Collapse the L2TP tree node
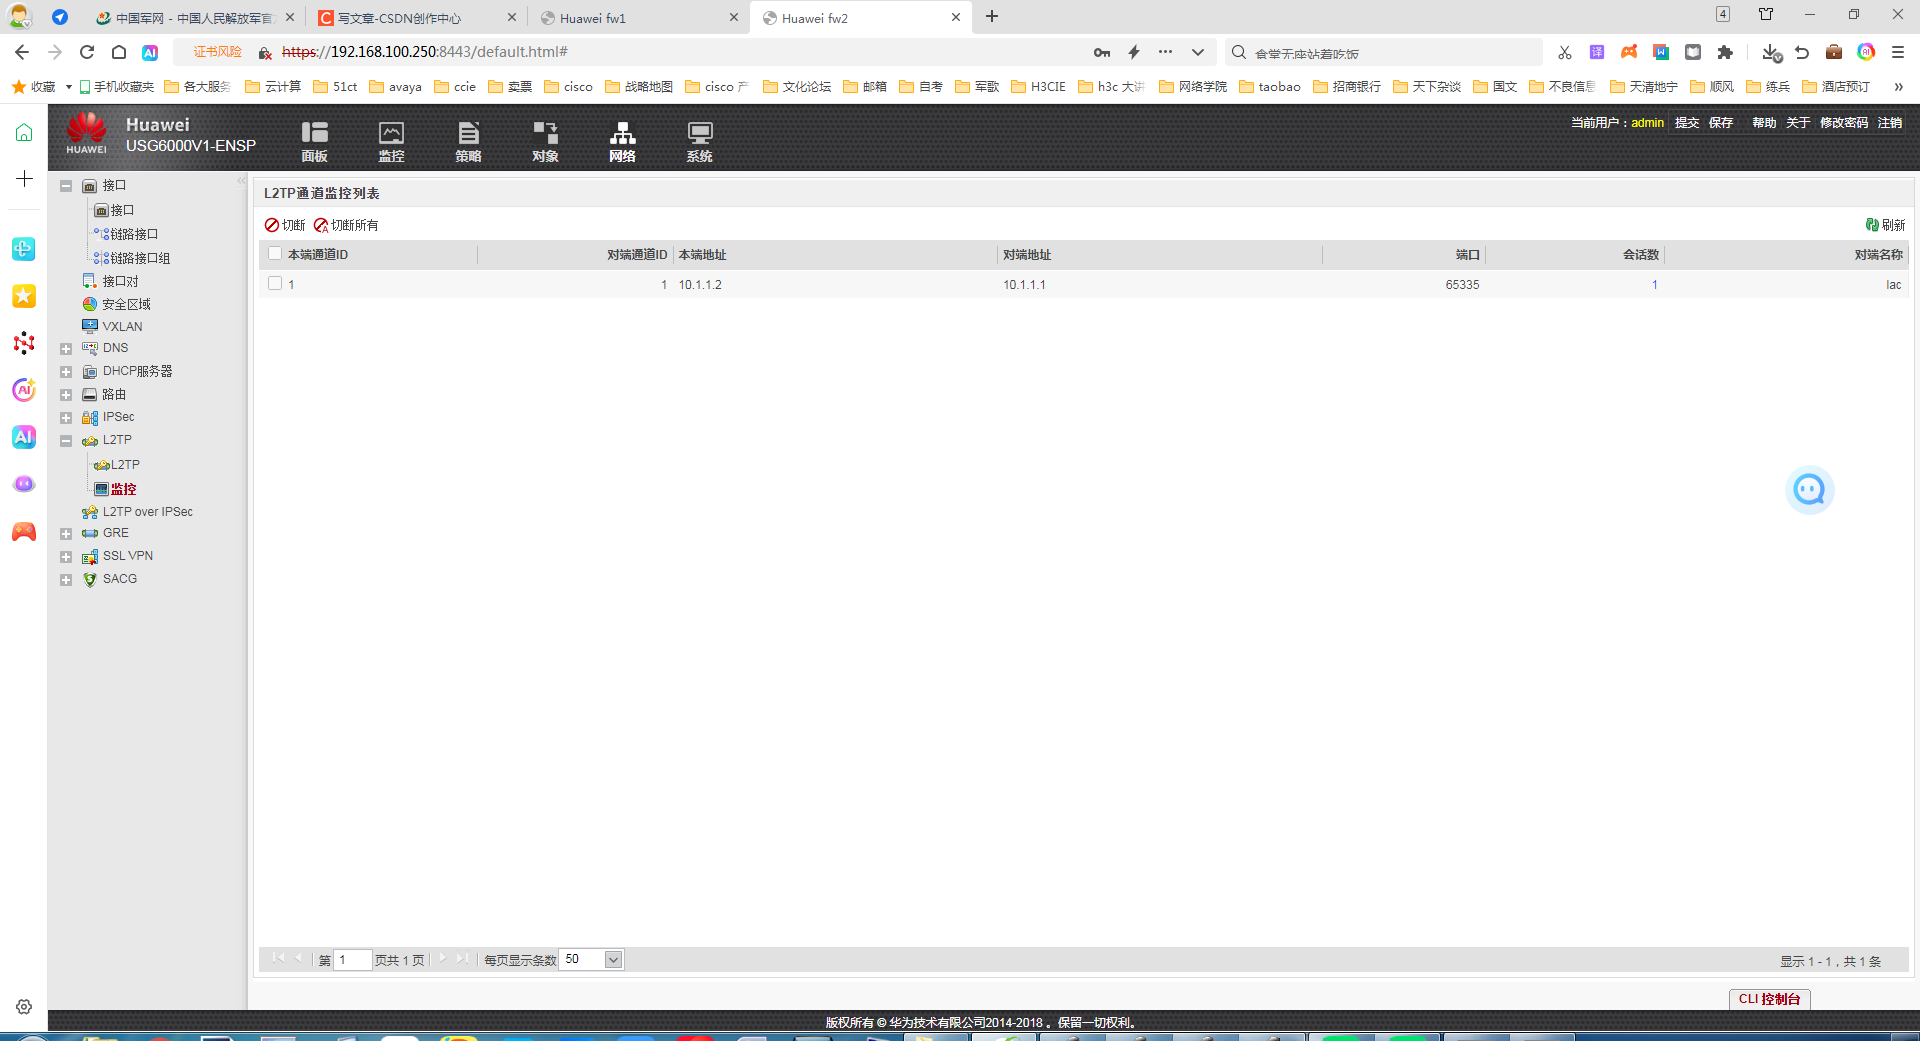This screenshot has height=1041, width=1920. 66,441
